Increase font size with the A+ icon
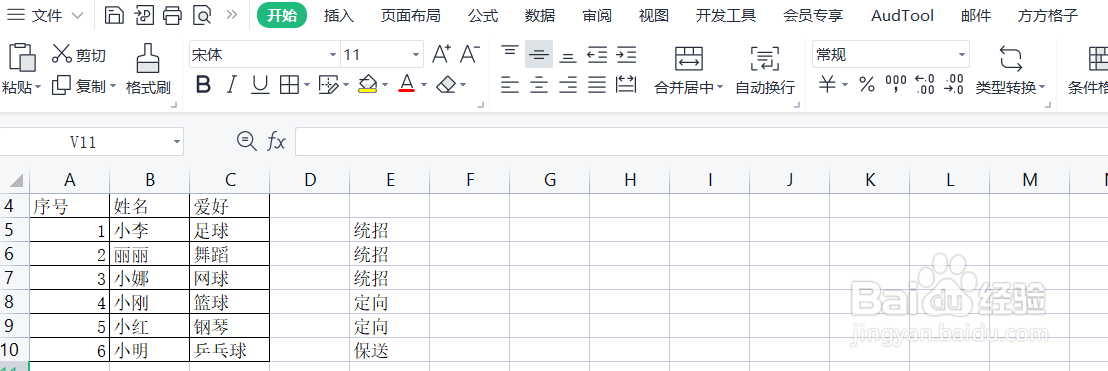 441,54
